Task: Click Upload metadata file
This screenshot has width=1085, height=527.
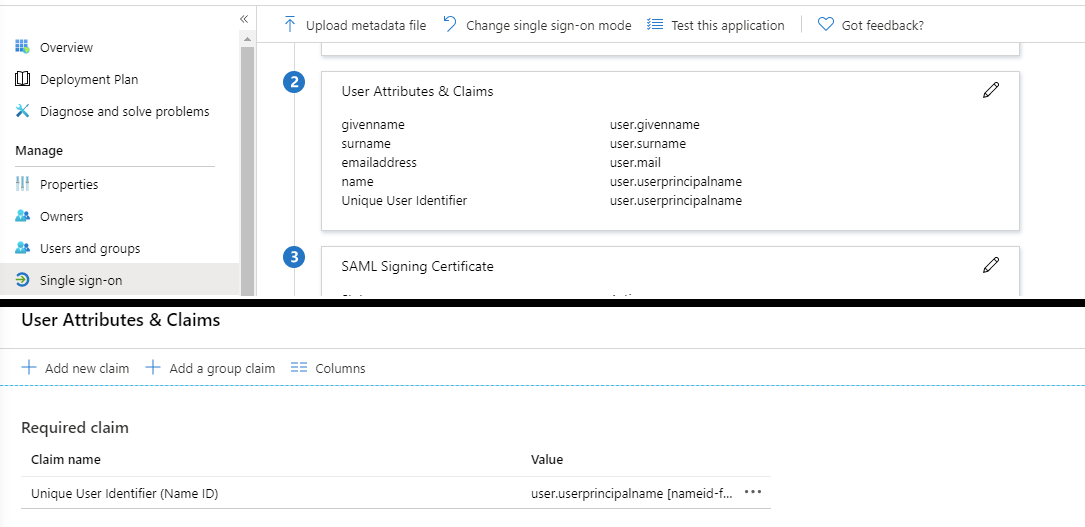Action: (355, 25)
